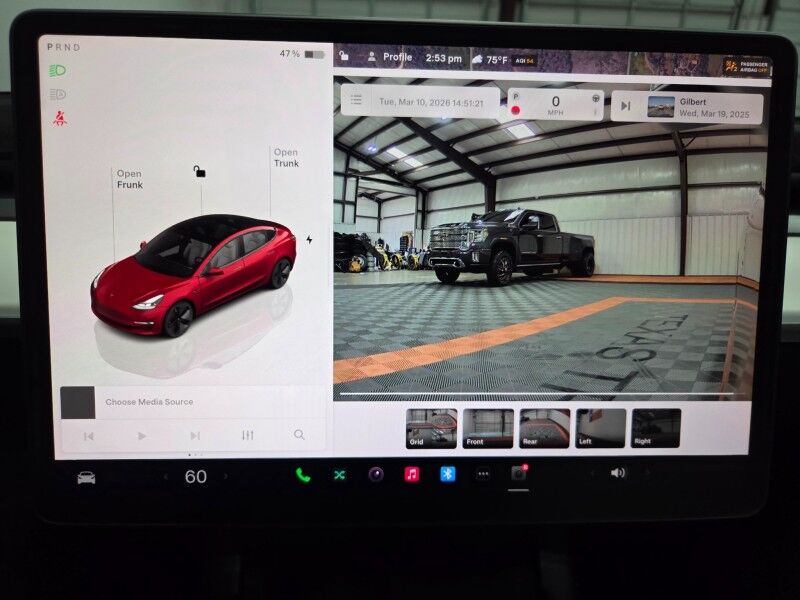Open the Music app icon
The height and width of the screenshot is (600, 800).
tap(411, 474)
